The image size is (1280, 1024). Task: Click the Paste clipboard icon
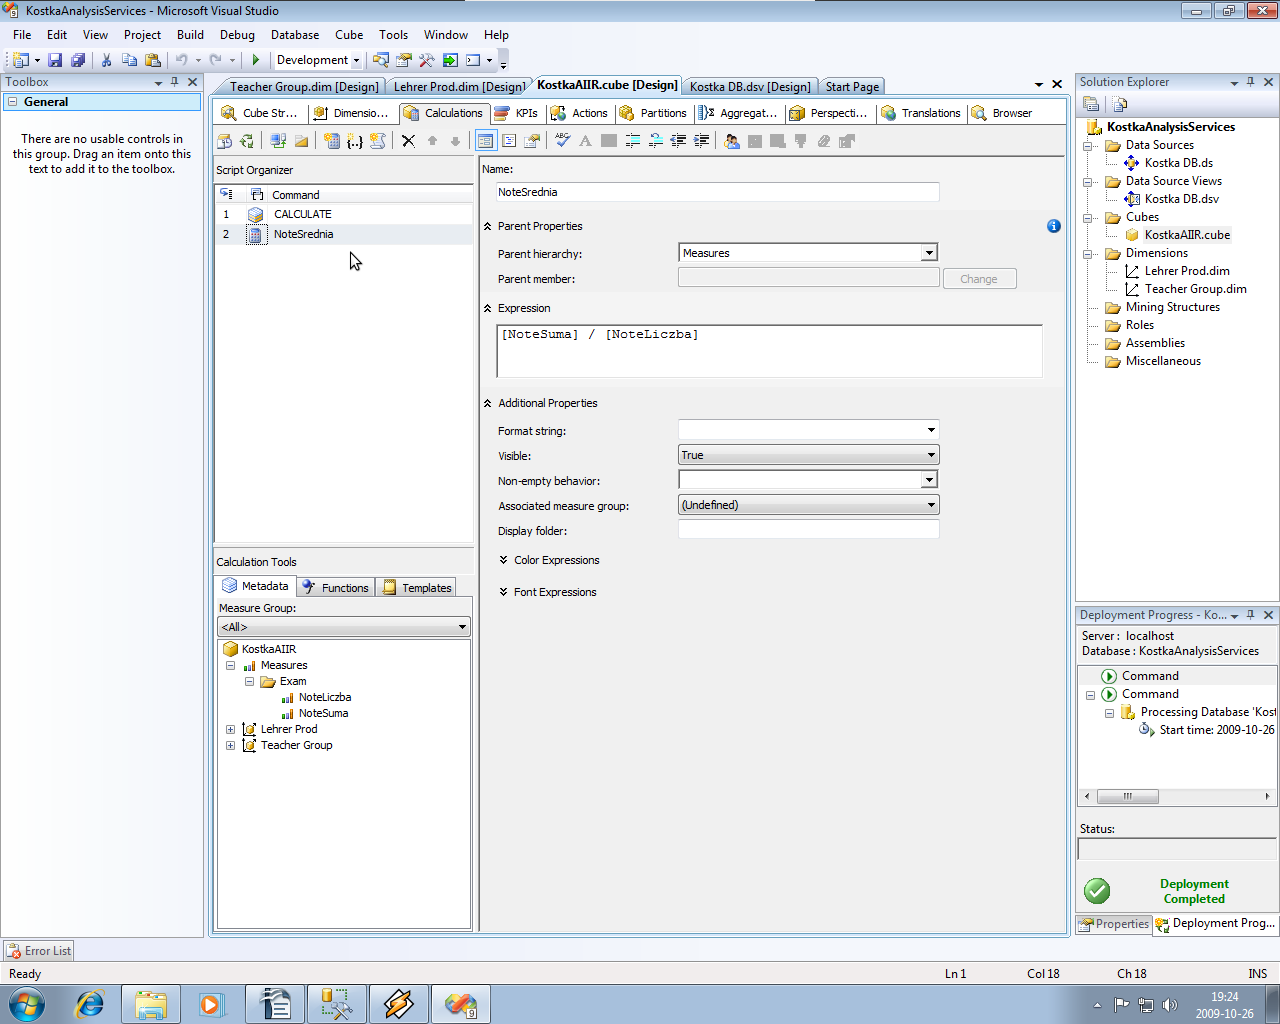tap(153, 60)
